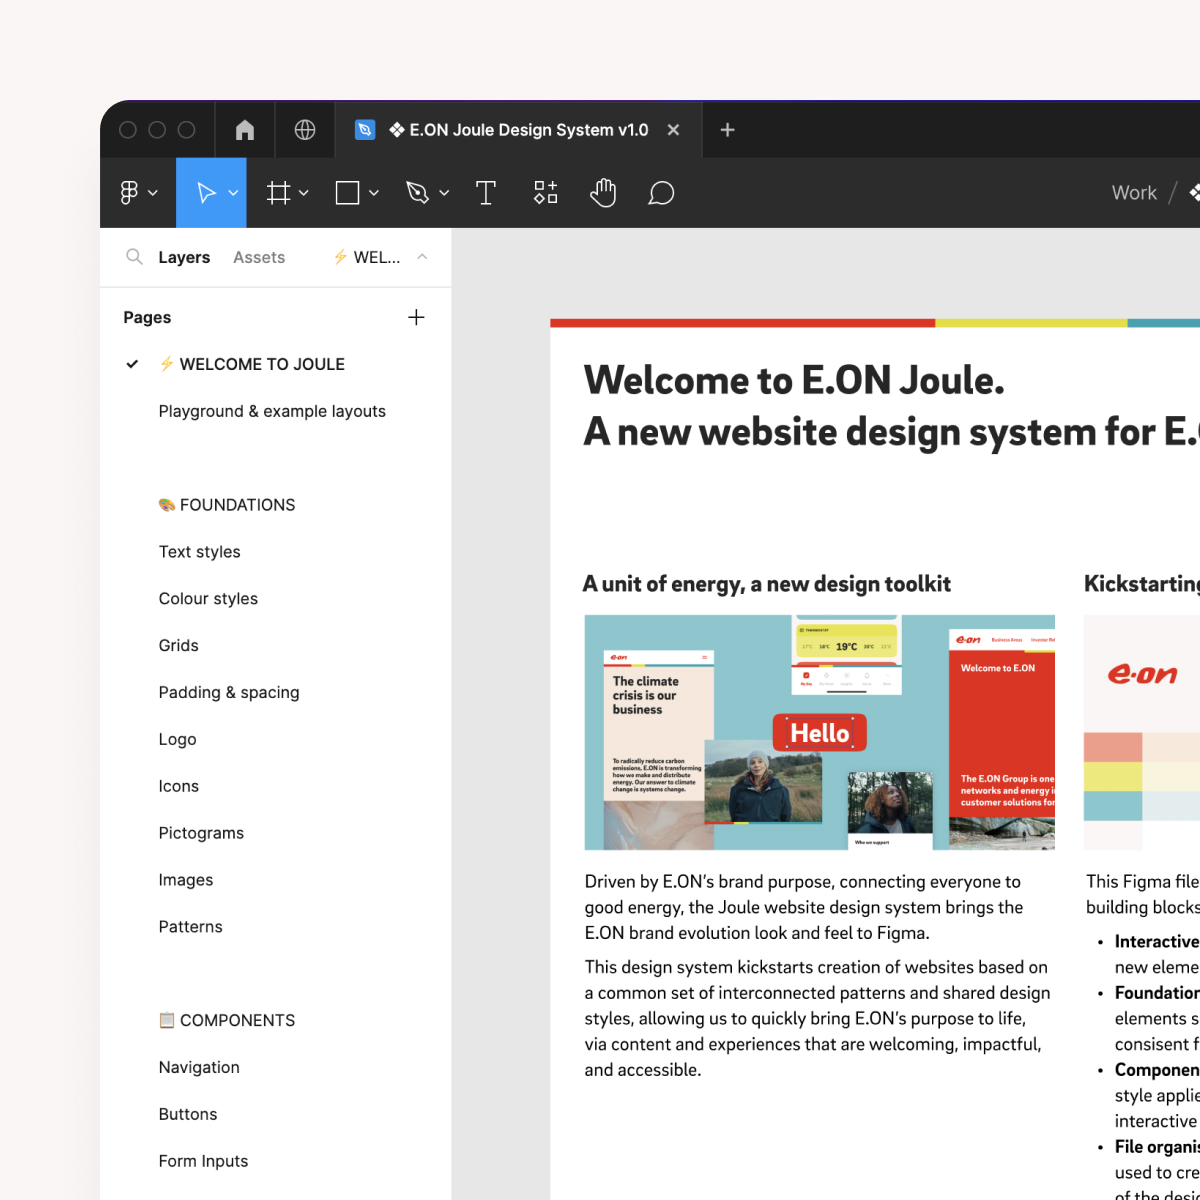Expand Pen tool options chevron
This screenshot has height=1200, width=1200.
coord(444,193)
